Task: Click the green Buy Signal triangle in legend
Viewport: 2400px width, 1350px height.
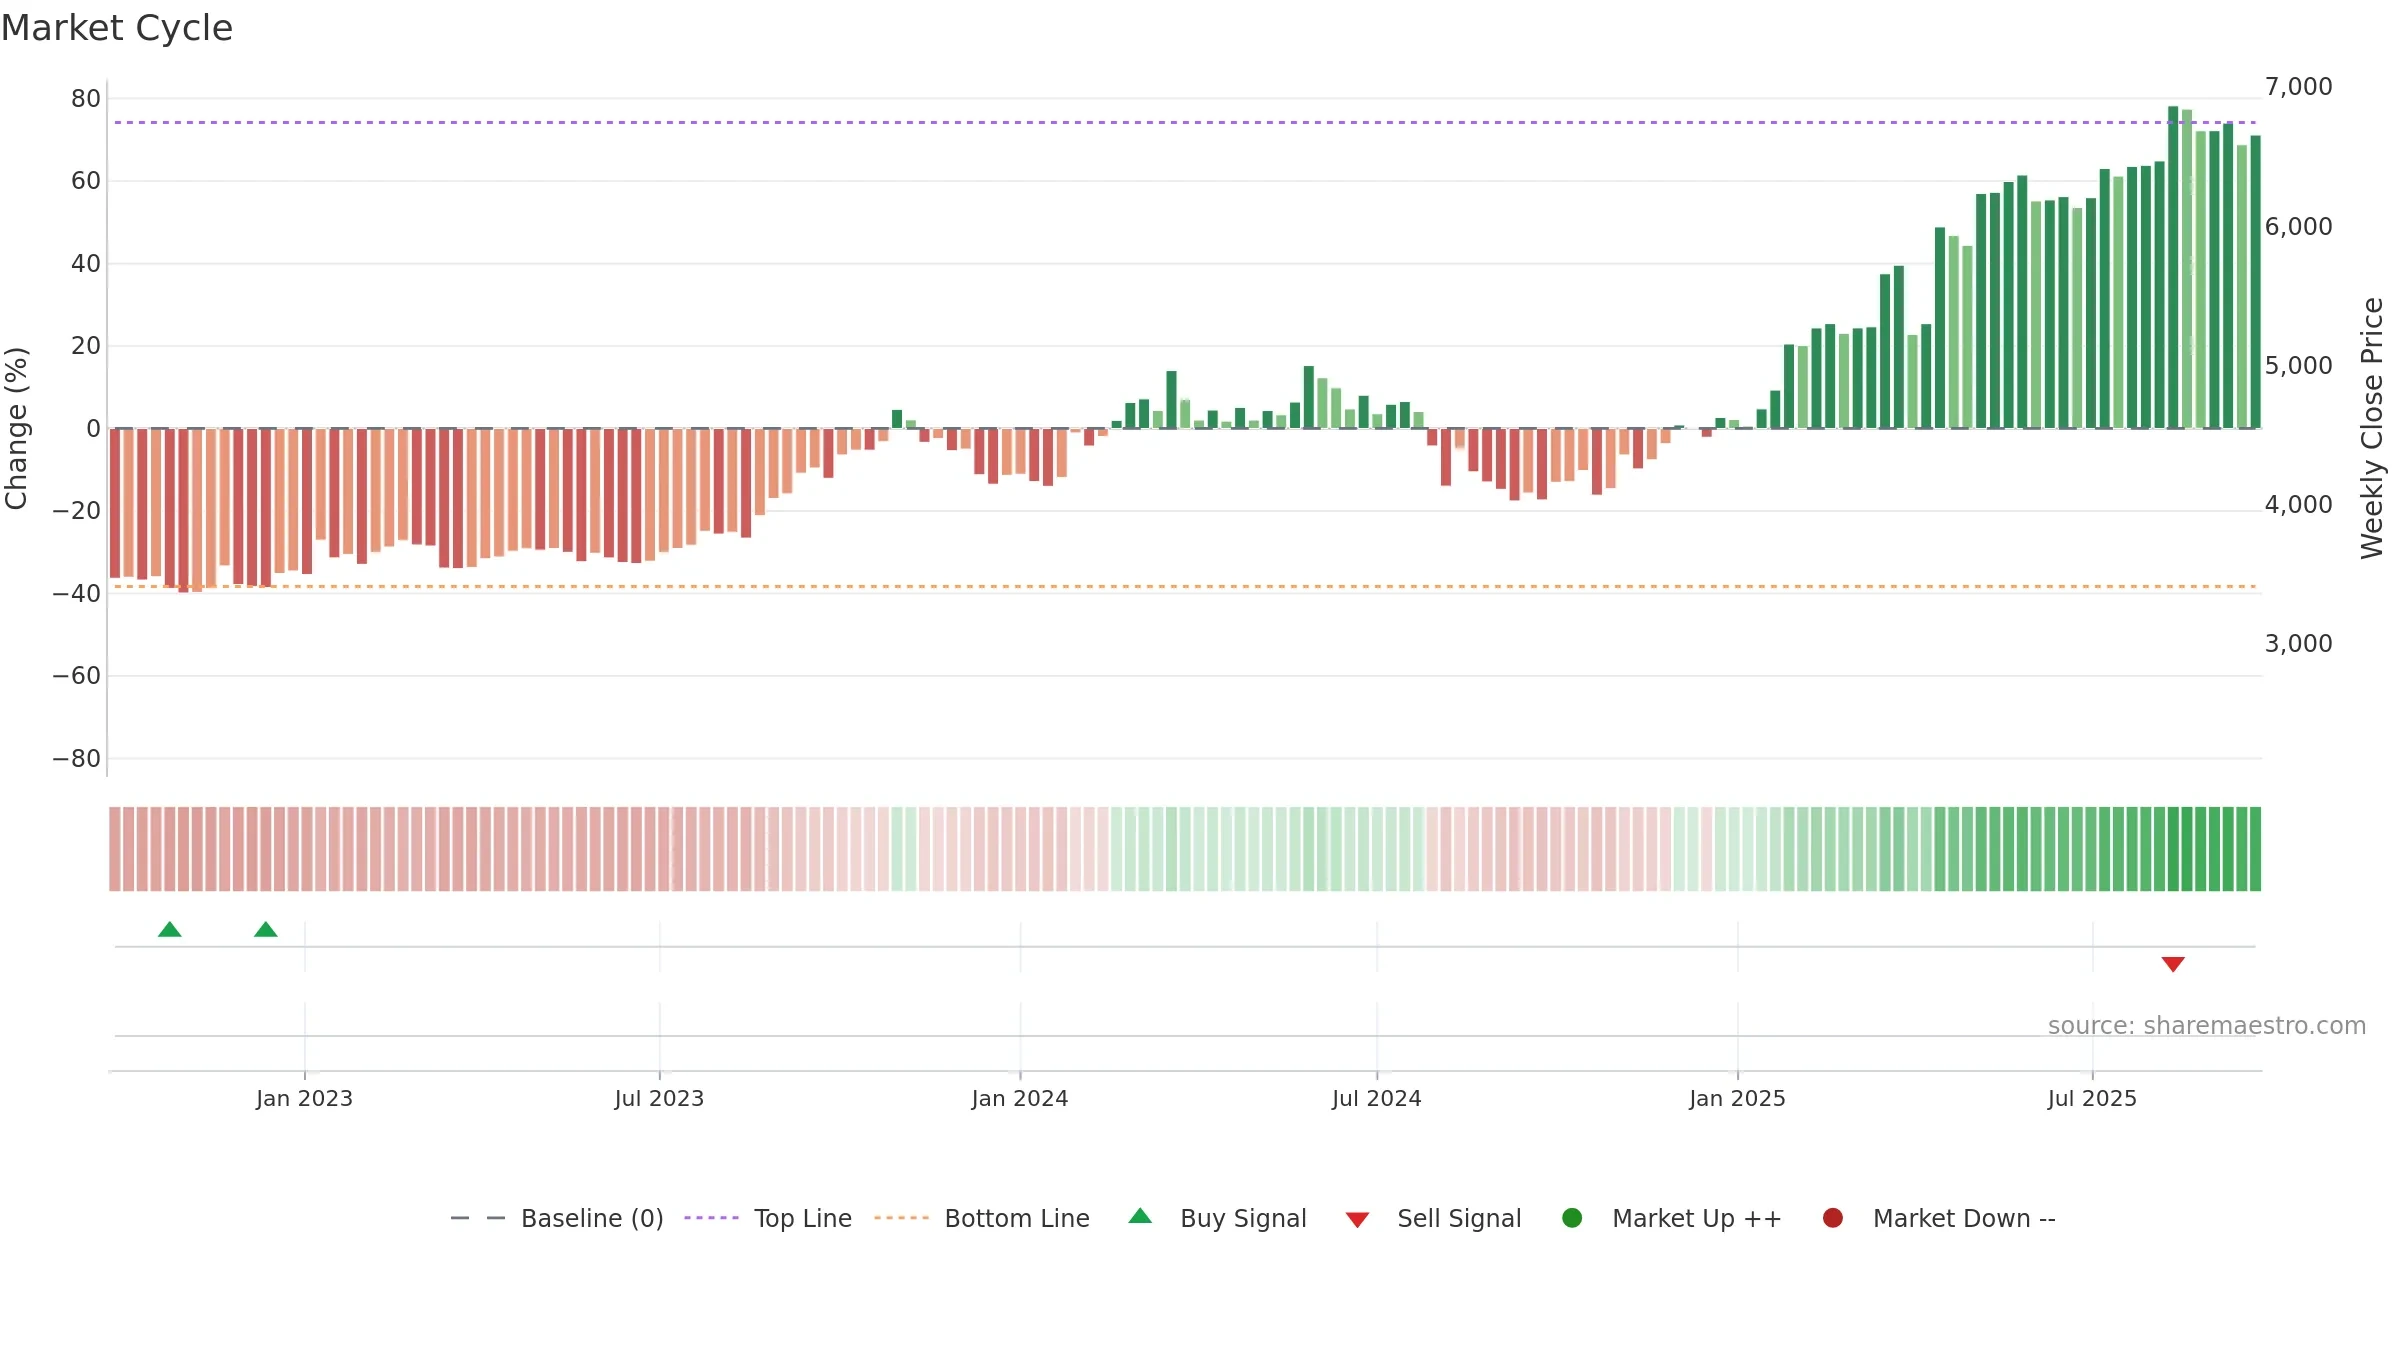Action: pos(1140,1216)
